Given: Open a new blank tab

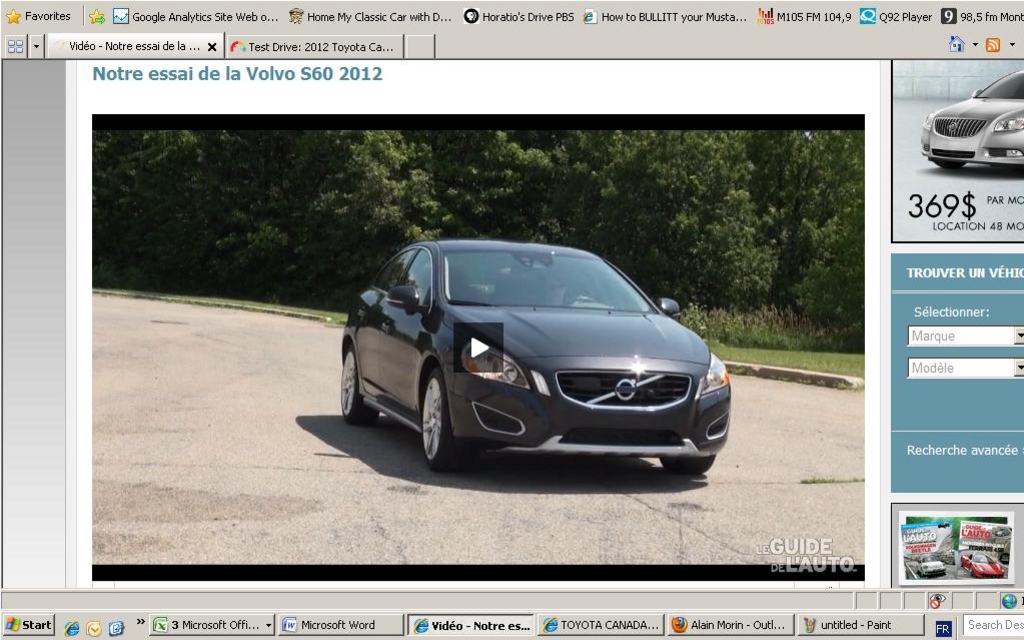Looking at the screenshot, I should click(x=420, y=47).
